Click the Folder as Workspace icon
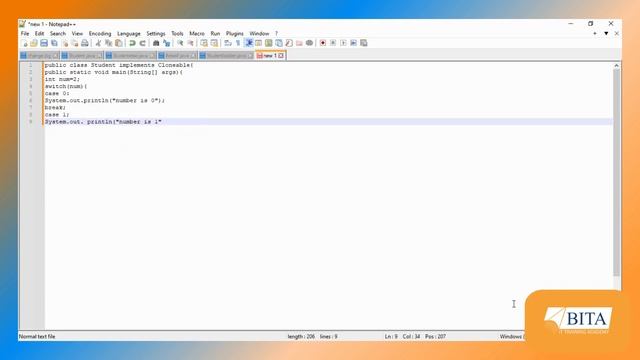This screenshot has height=360, width=640. pos(299,43)
